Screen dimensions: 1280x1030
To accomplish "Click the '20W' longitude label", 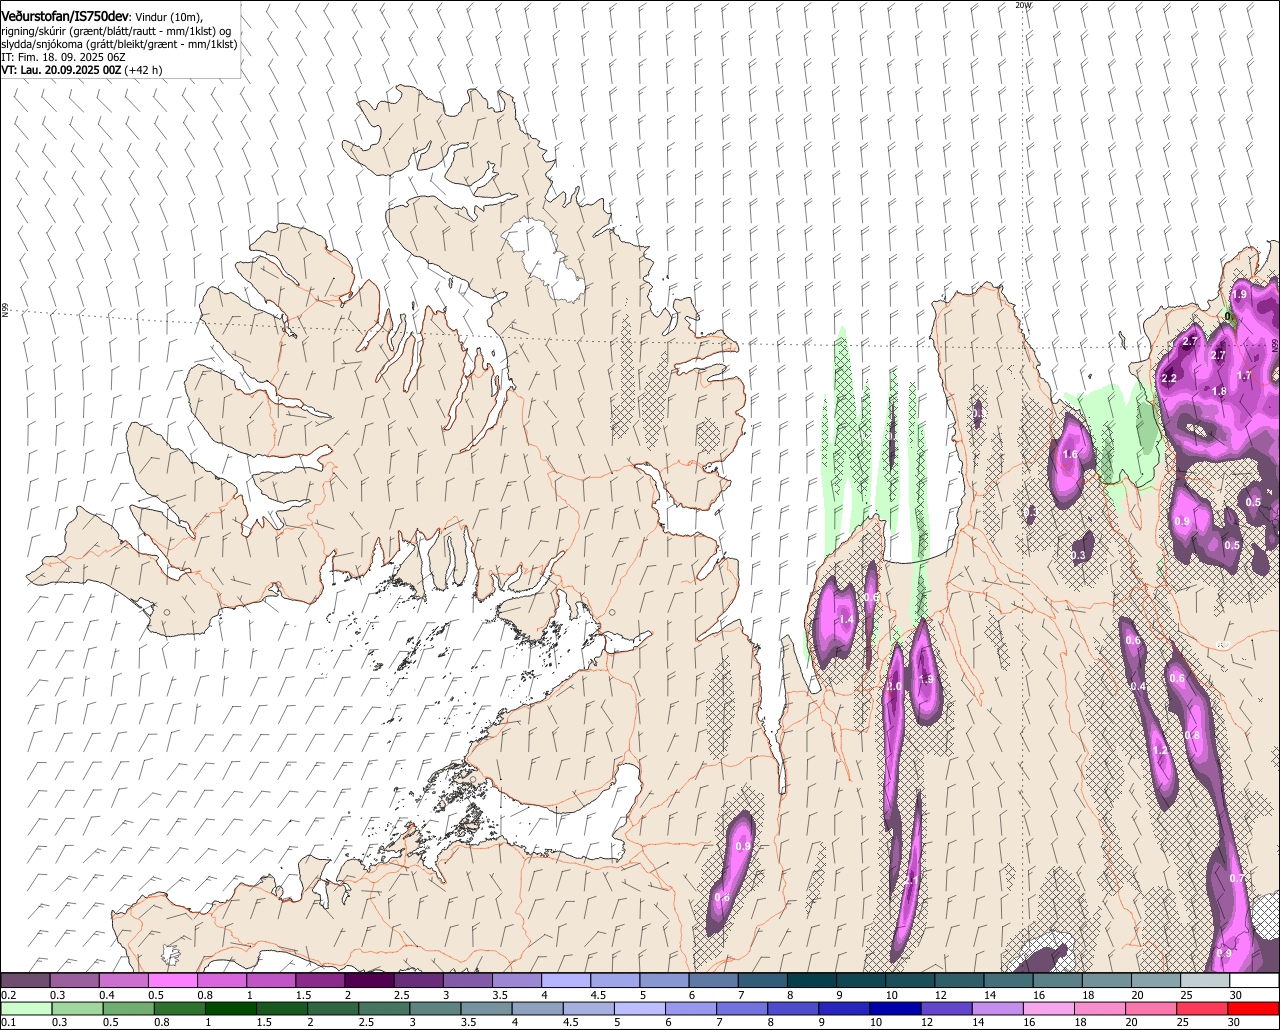I will [x=1022, y=5].
